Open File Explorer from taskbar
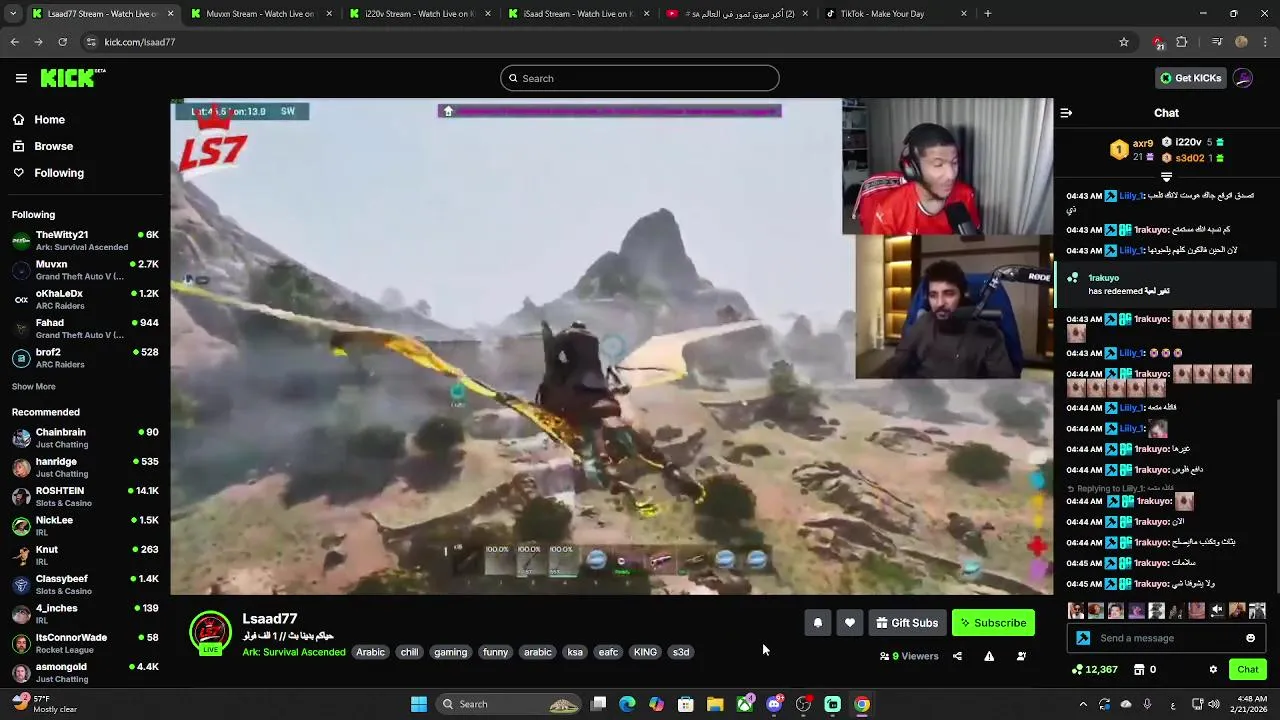This screenshot has width=1280, height=720. (x=715, y=704)
